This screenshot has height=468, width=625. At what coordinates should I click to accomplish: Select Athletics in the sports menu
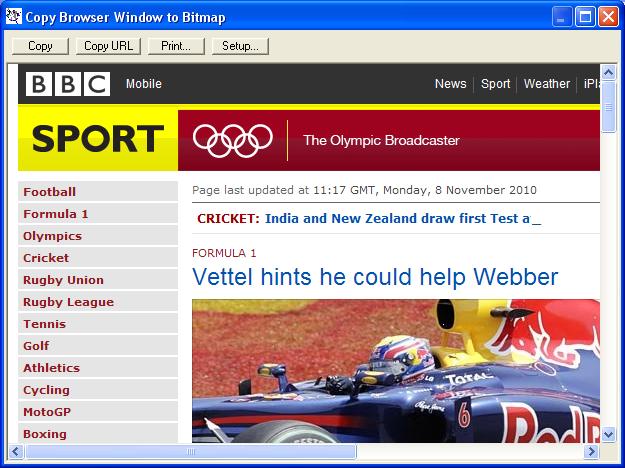(x=98, y=368)
